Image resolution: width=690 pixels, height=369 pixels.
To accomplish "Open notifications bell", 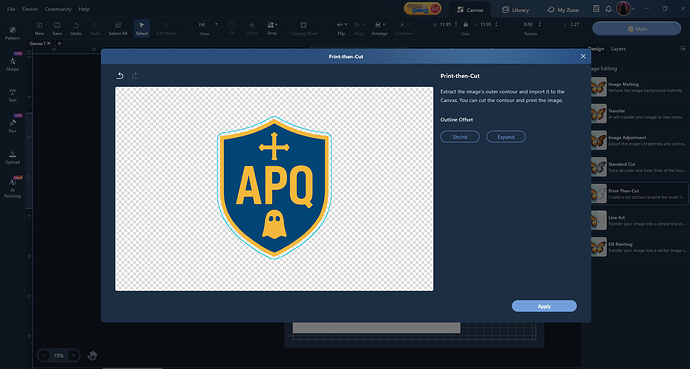I will [608, 9].
